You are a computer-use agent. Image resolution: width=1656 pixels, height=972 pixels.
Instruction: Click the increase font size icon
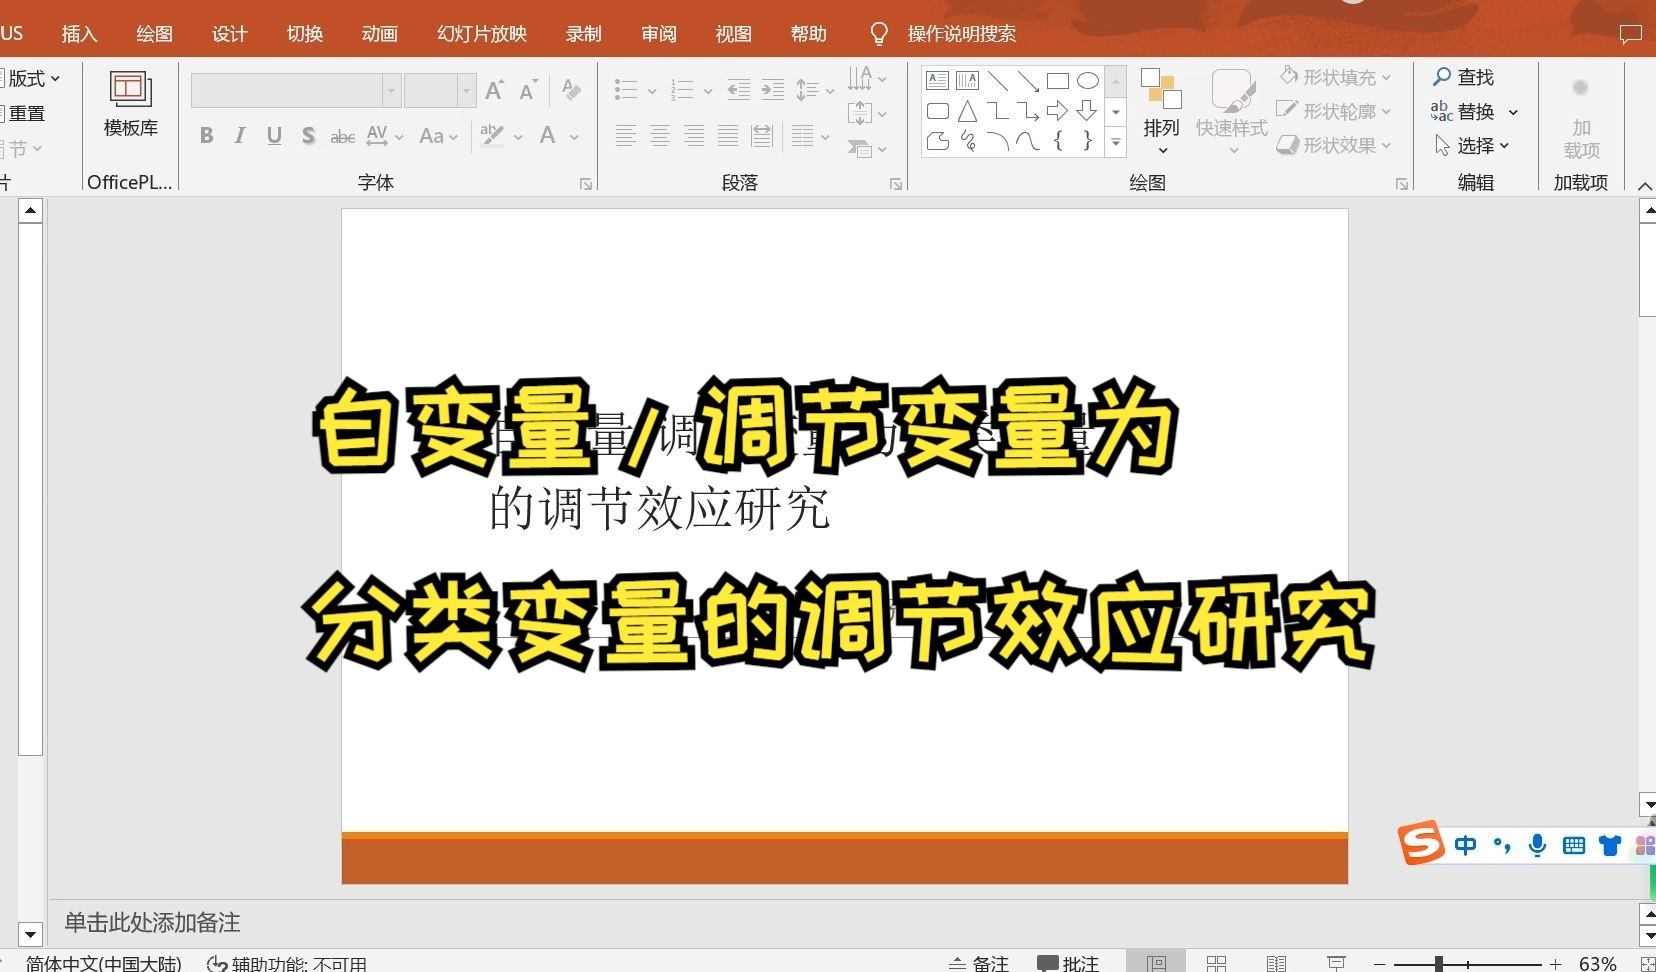[494, 90]
